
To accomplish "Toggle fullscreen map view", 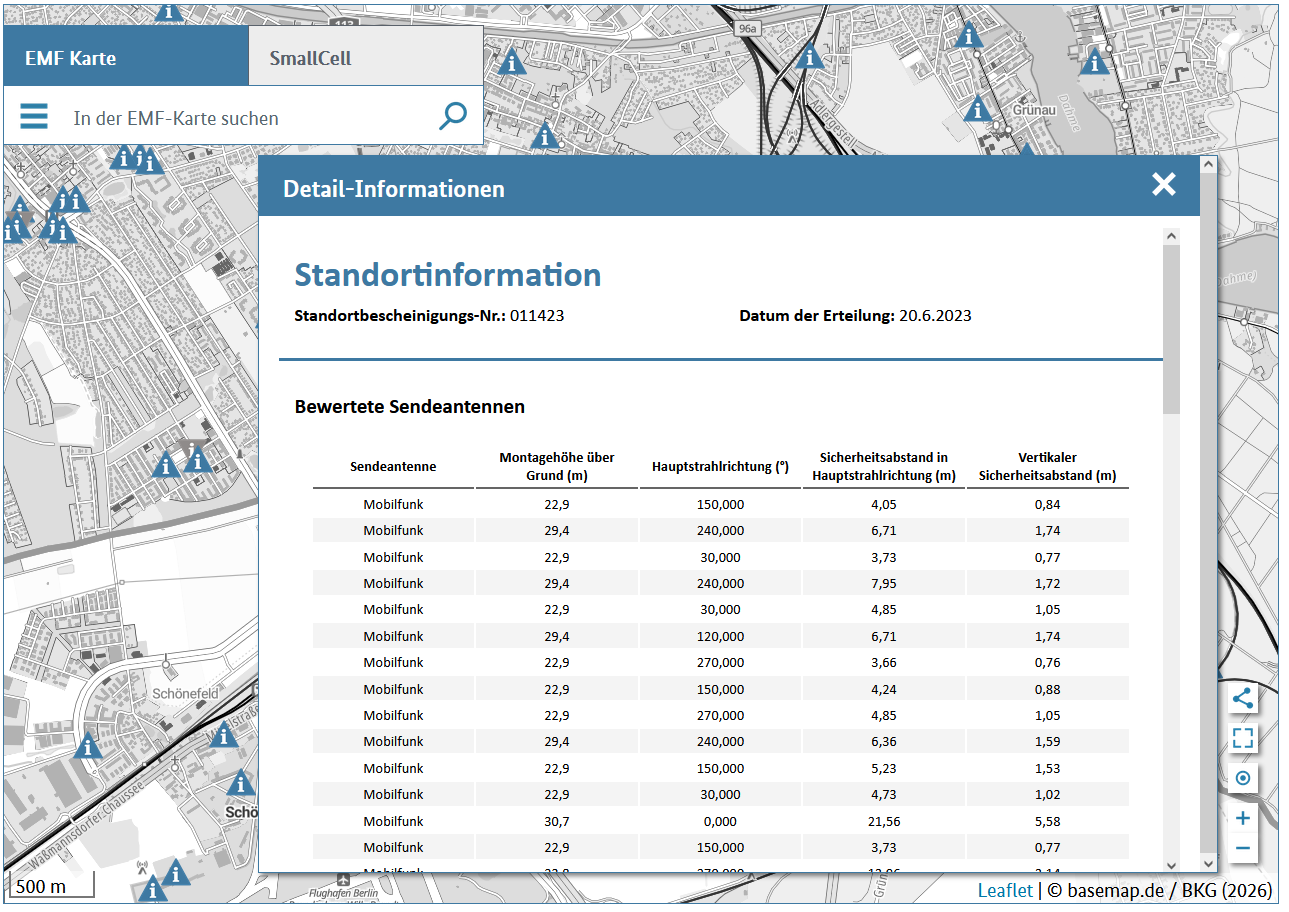I will [1242, 739].
